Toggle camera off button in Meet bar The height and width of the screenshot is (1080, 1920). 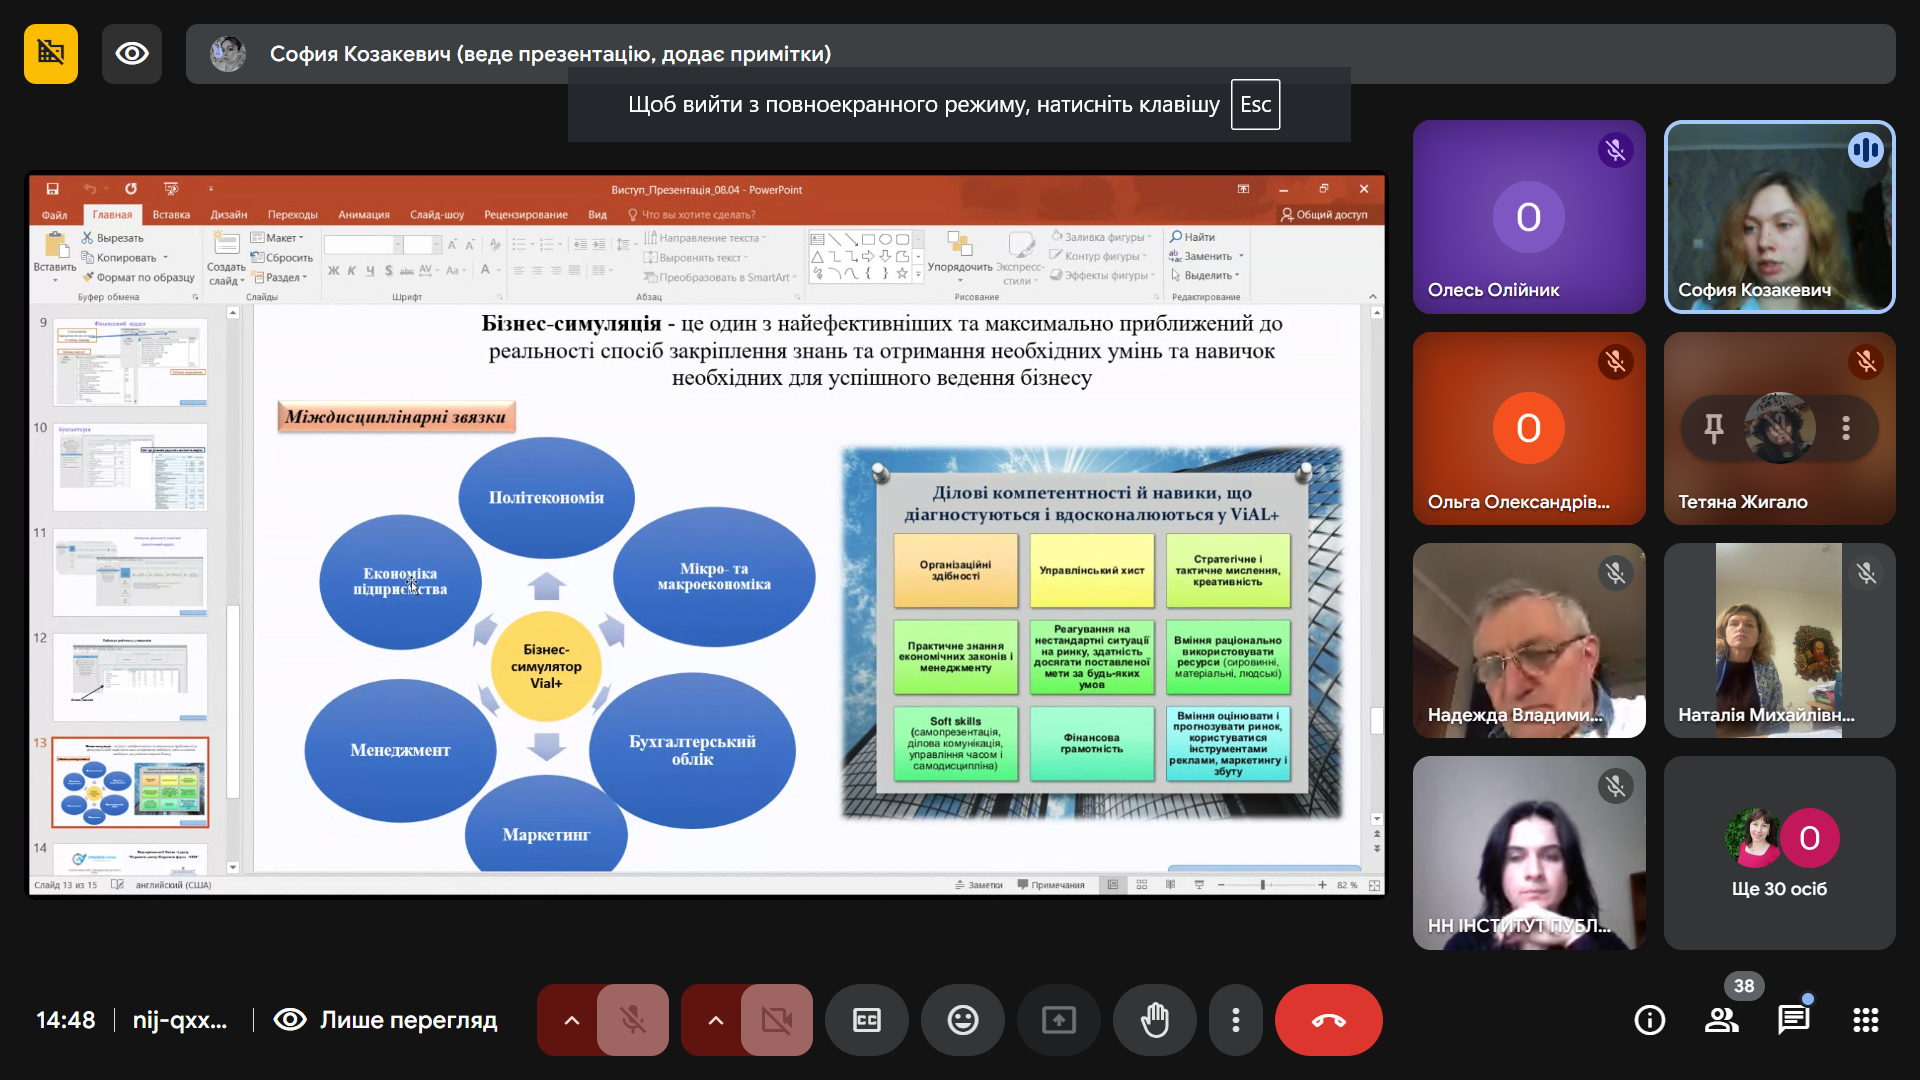pyautogui.click(x=776, y=1020)
